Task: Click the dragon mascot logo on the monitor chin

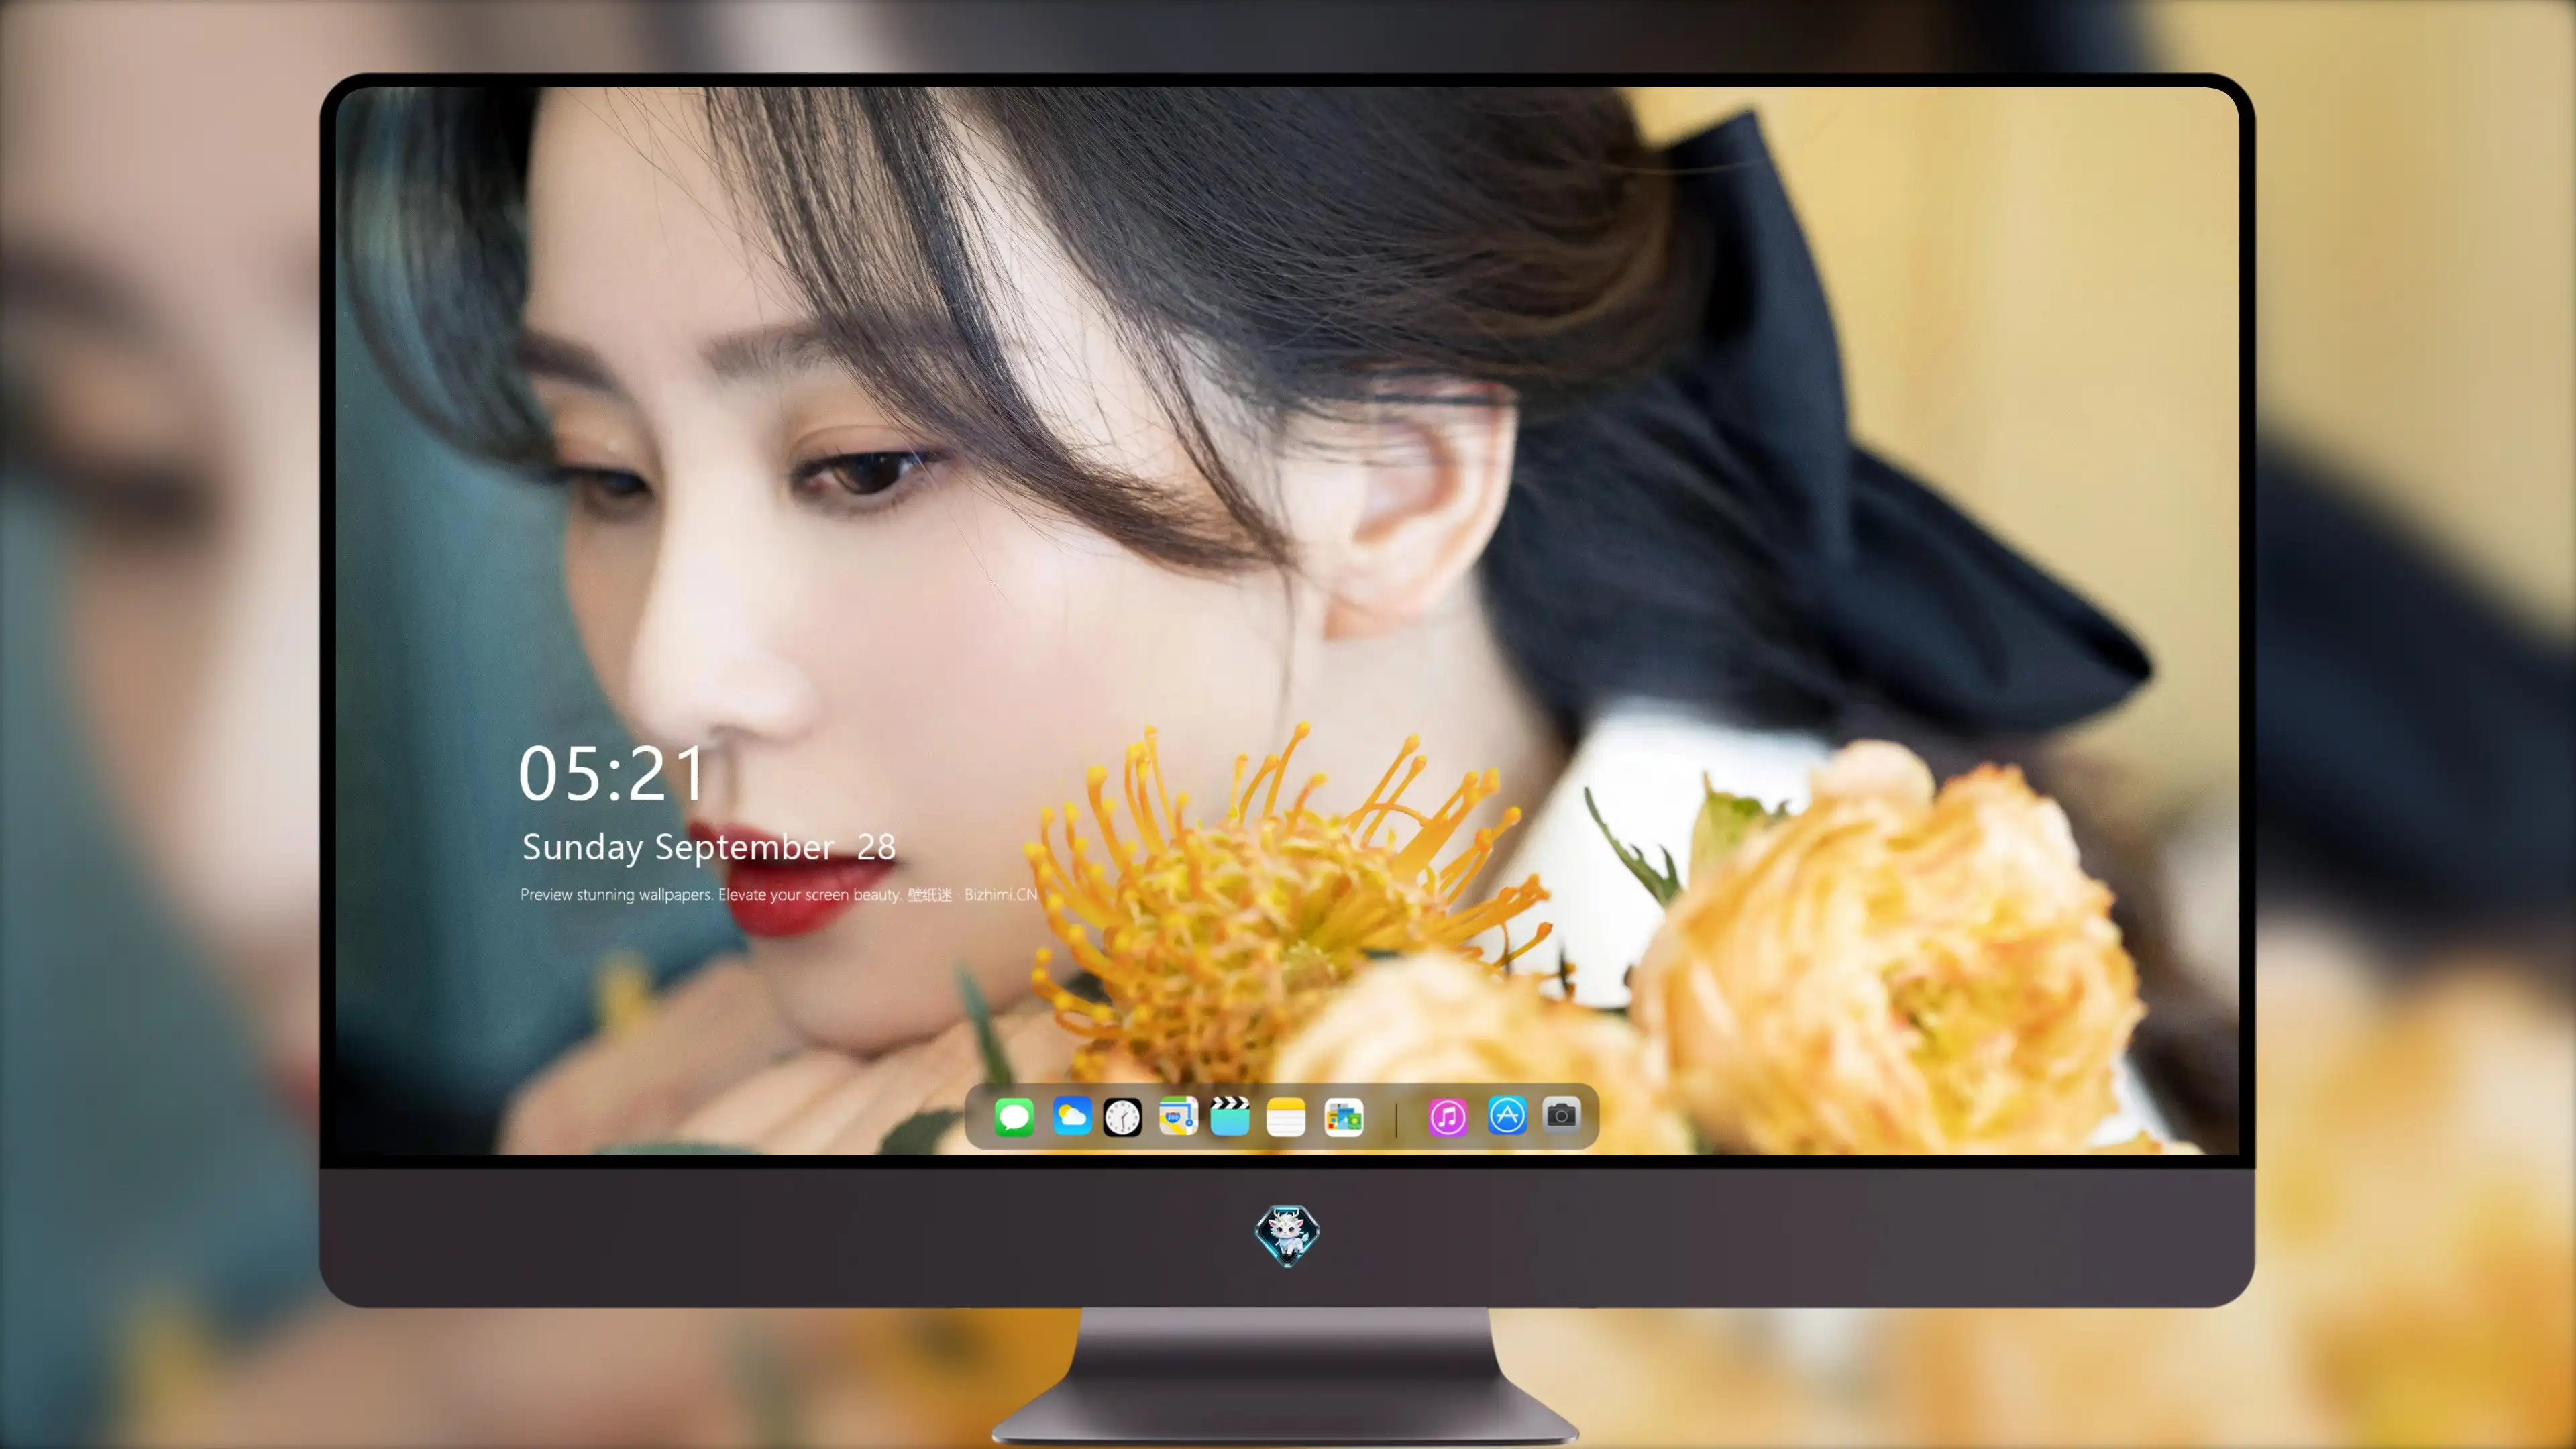Action: tap(1287, 1236)
